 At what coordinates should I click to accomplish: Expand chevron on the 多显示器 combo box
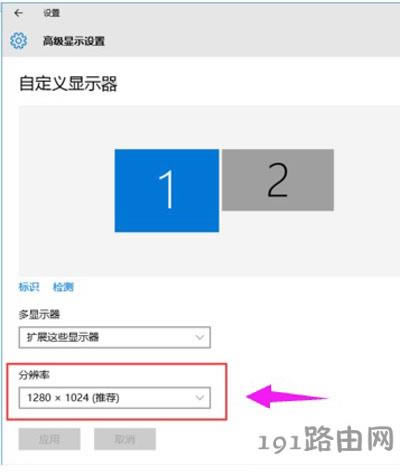(200, 337)
